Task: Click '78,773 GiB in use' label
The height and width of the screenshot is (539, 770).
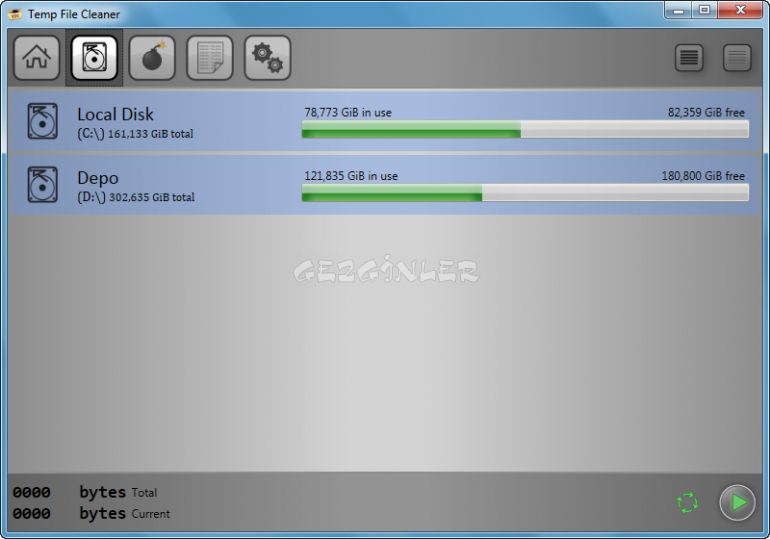Action: pos(348,112)
